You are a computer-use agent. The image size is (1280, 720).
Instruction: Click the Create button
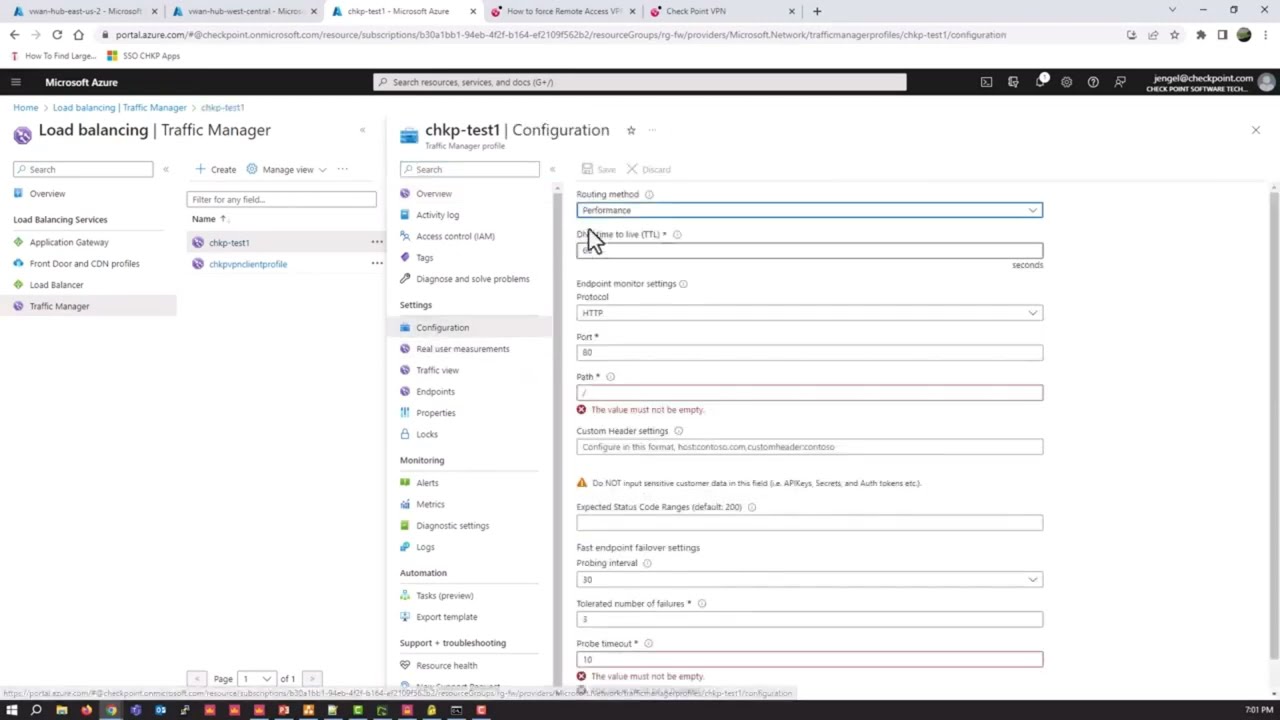(216, 170)
